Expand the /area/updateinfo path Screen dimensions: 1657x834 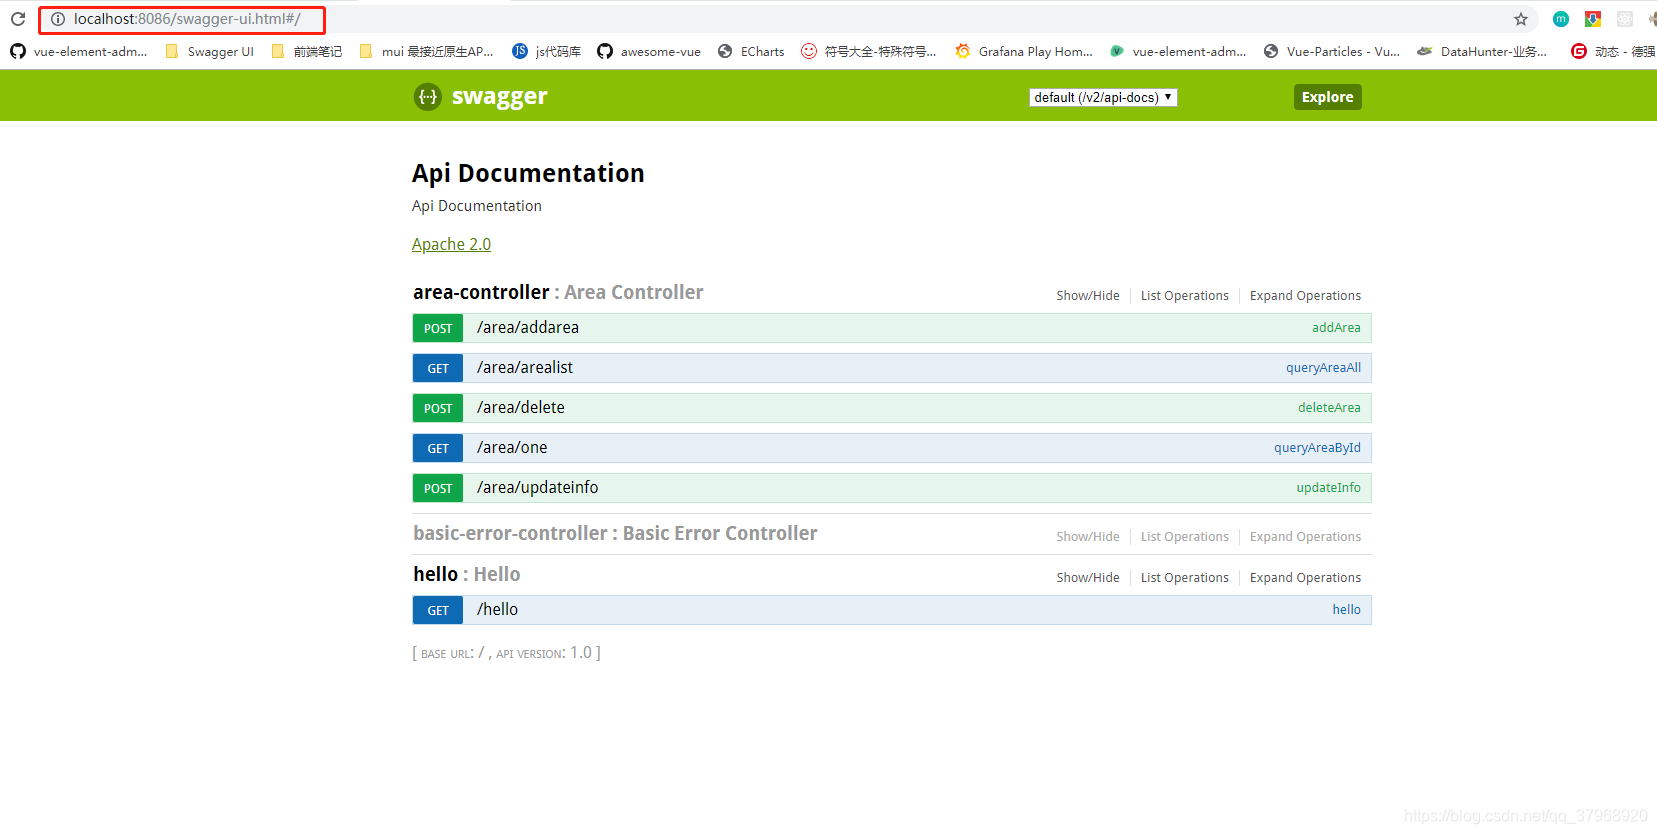(538, 488)
